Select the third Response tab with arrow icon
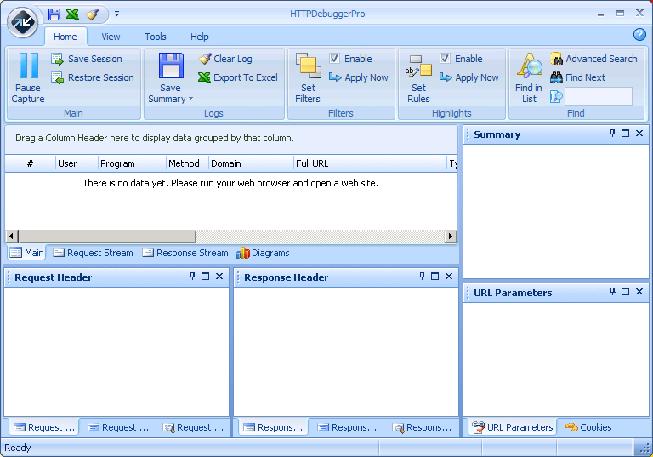 (422, 427)
